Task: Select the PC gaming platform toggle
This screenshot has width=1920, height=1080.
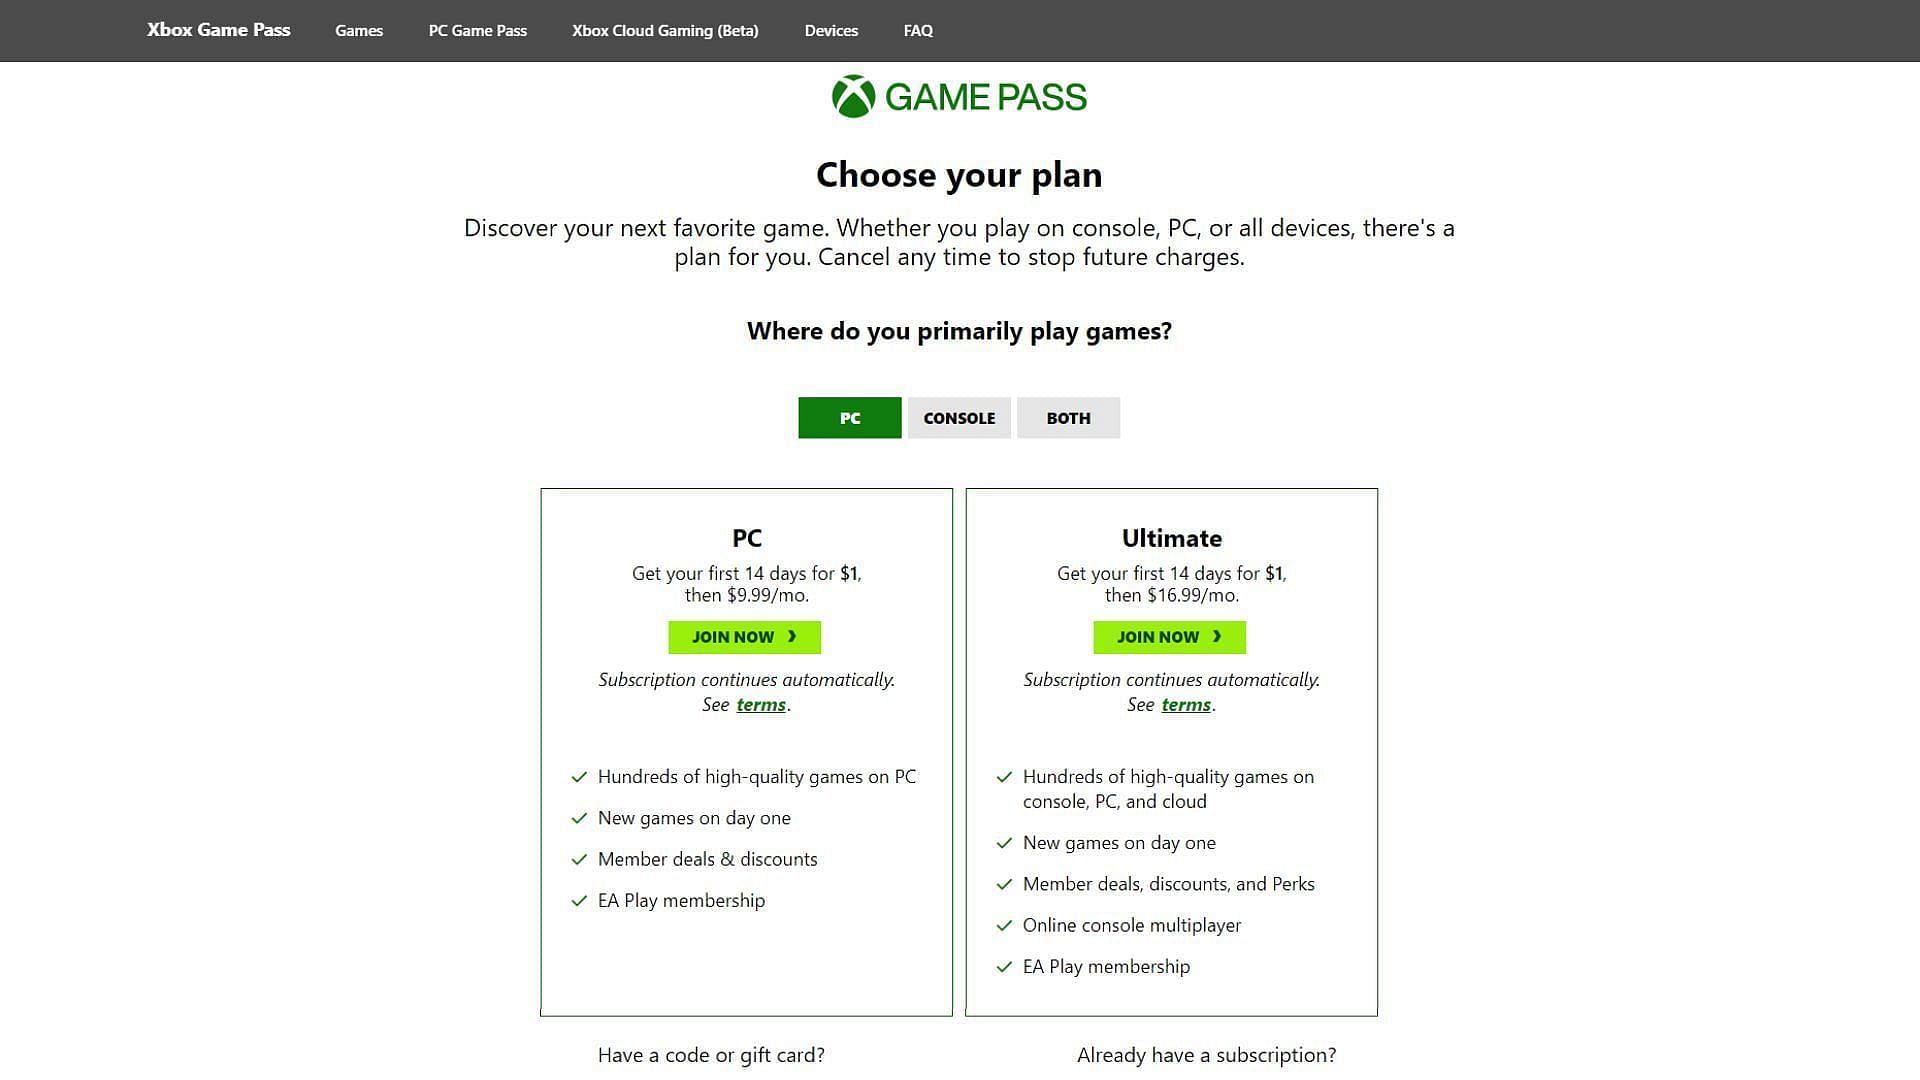Action: (x=849, y=418)
